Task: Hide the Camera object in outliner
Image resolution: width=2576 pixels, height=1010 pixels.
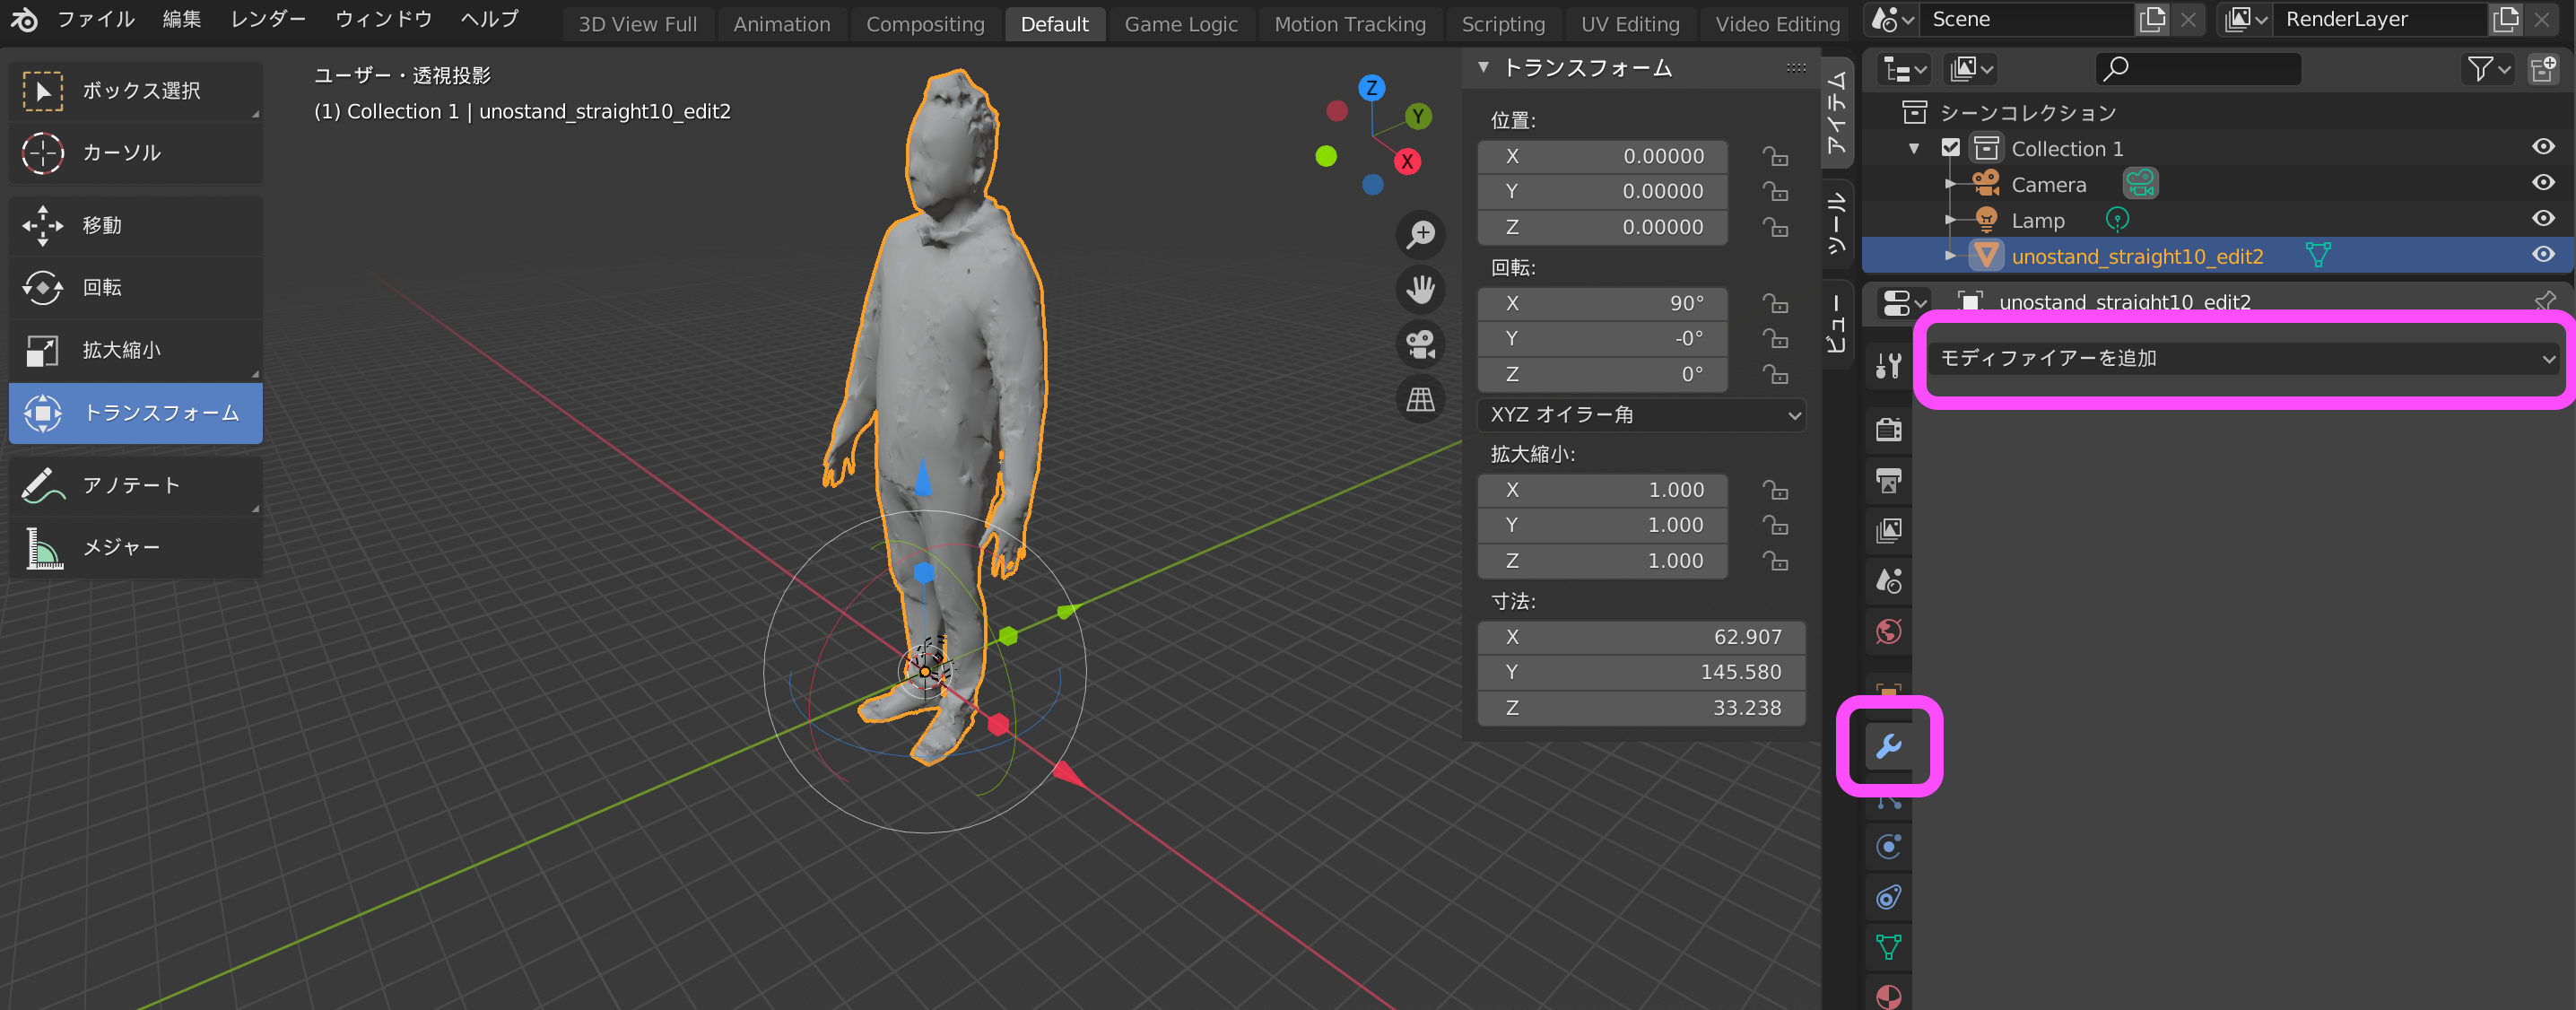Action: [2543, 183]
